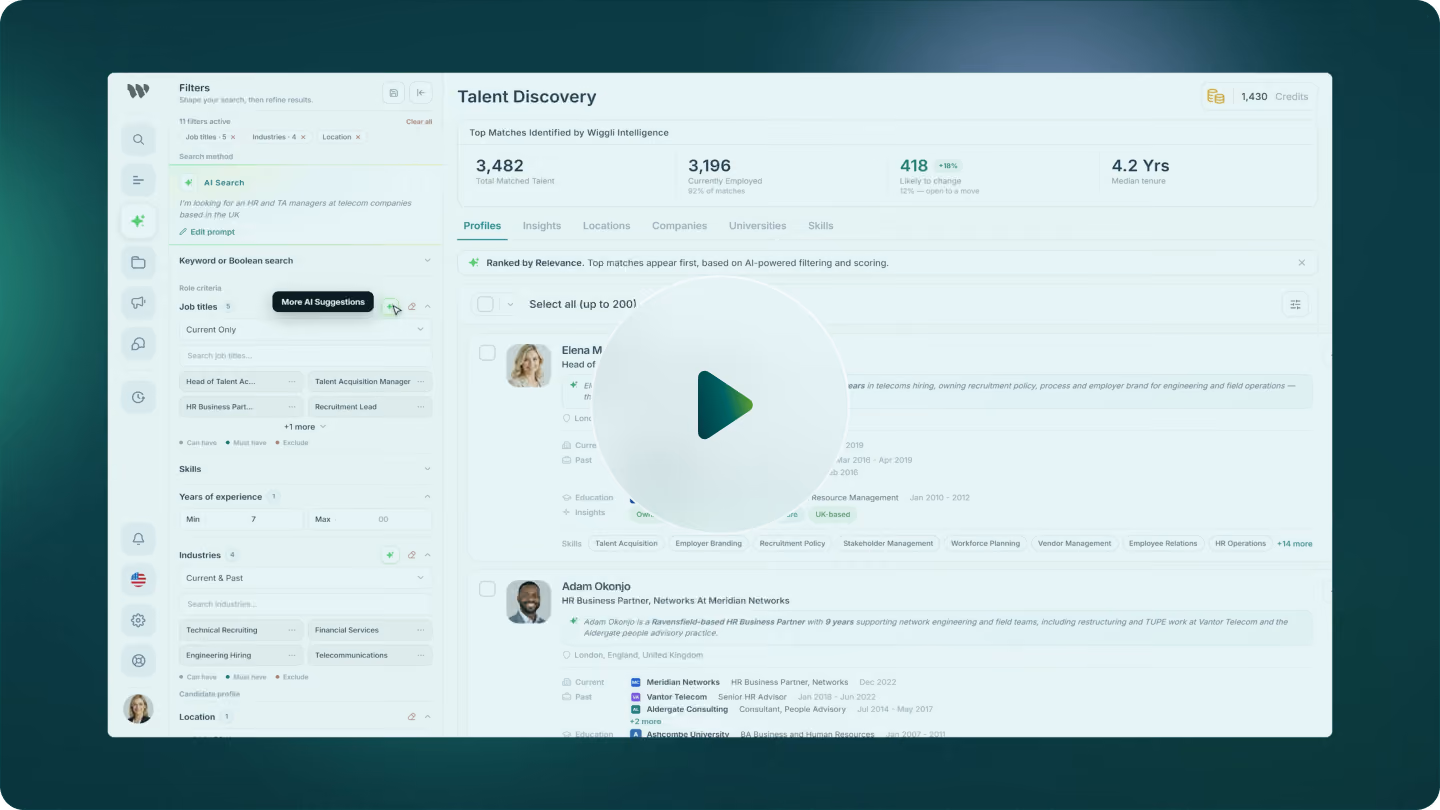Open the search icon in the left sidebar
This screenshot has width=1440, height=810.
pyautogui.click(x=138, y=139)
